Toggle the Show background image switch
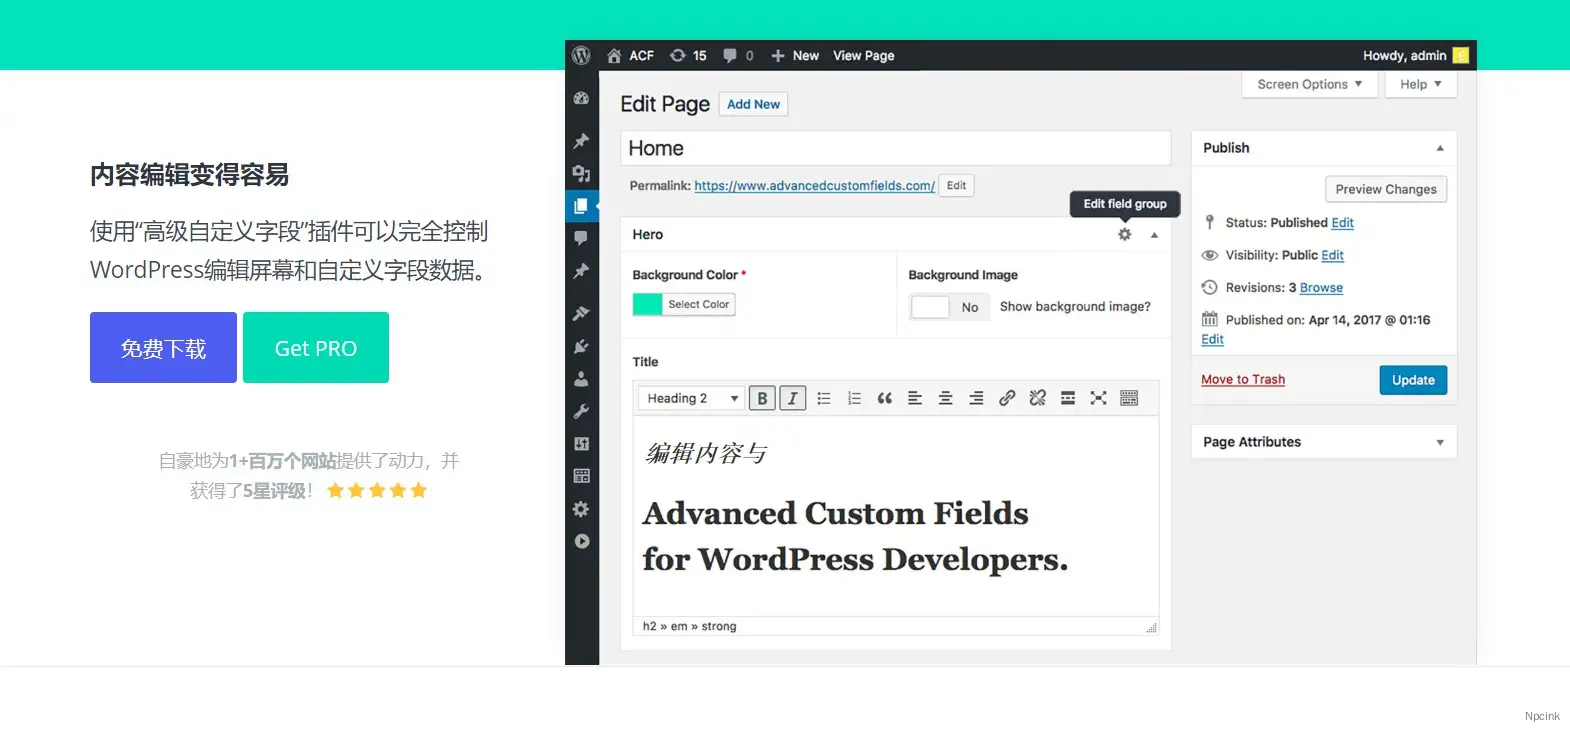 point(949,307)
